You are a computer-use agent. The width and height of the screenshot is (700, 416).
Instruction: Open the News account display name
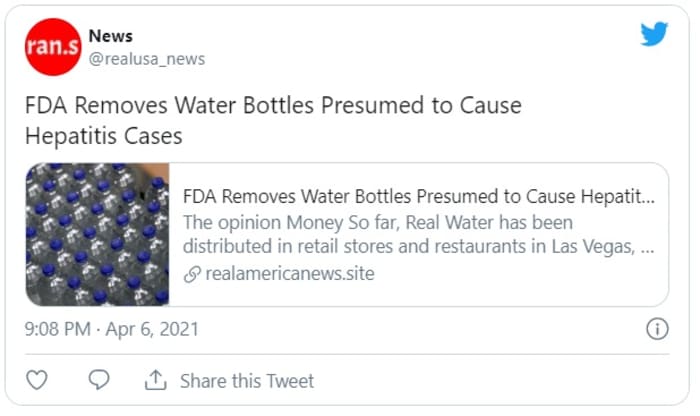pos(110,36)
